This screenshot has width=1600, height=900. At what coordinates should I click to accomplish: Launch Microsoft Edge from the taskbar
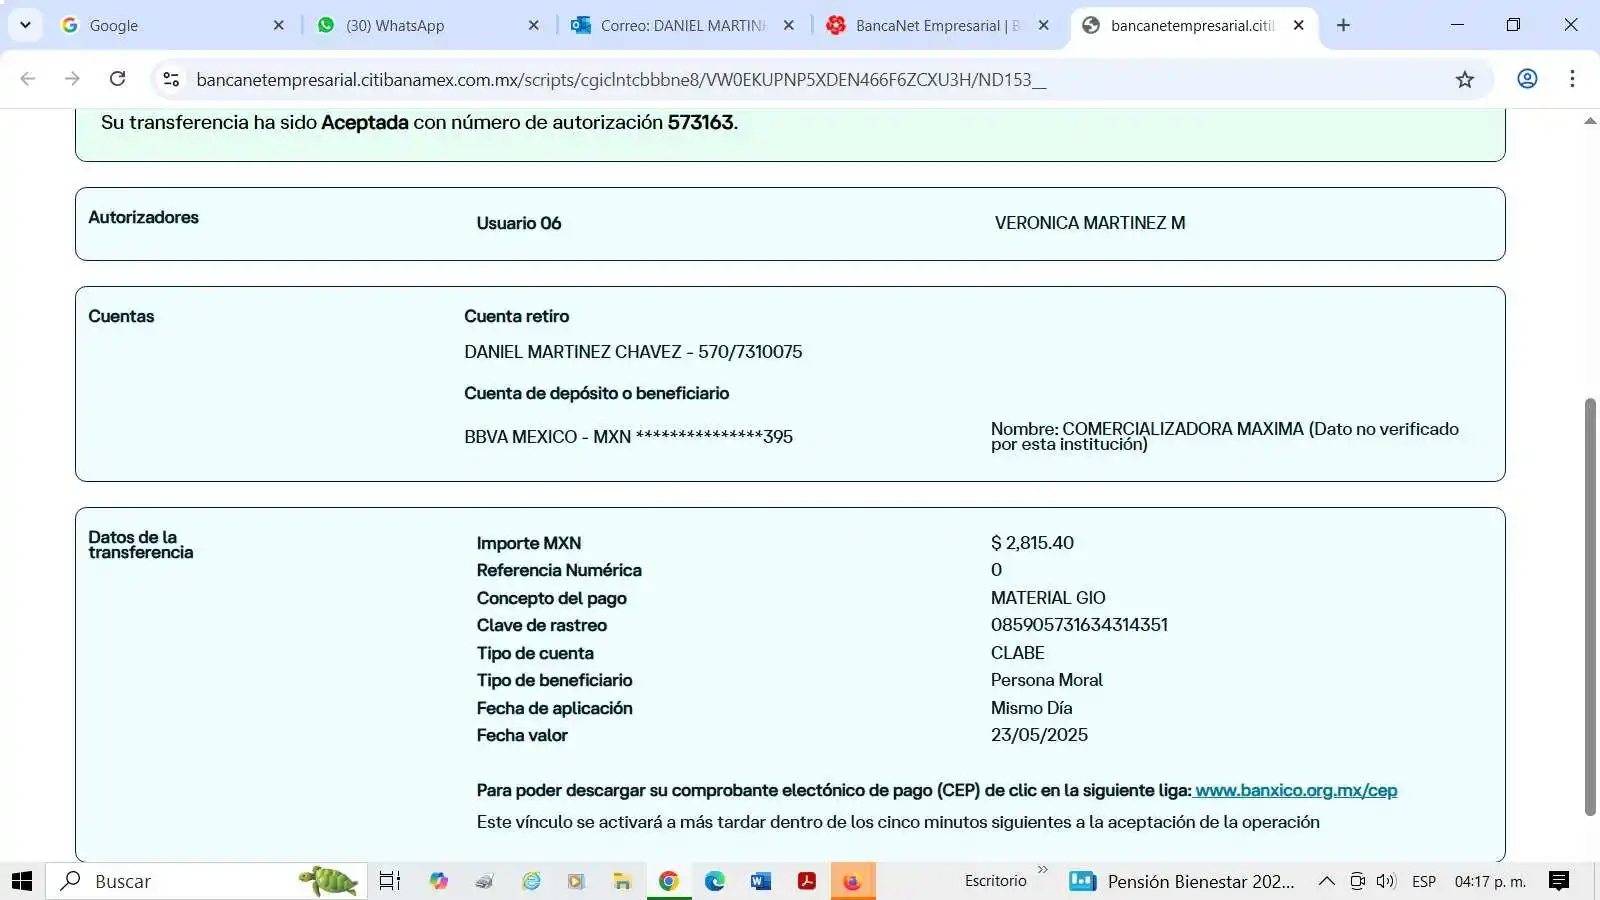tap(714, 881)
